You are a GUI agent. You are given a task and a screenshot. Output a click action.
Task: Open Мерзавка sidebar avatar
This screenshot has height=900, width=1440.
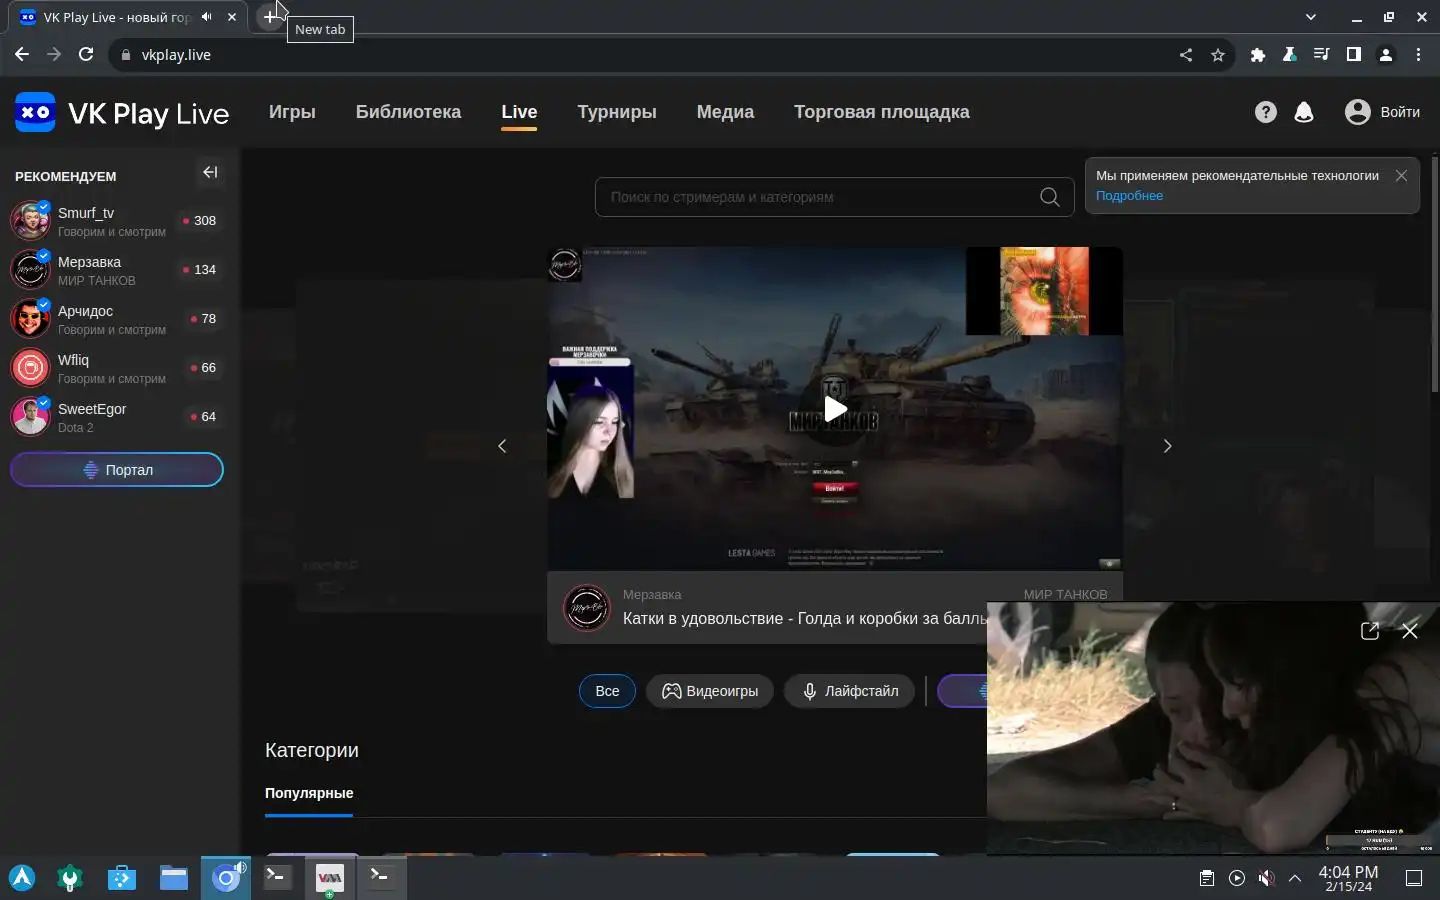30,269
